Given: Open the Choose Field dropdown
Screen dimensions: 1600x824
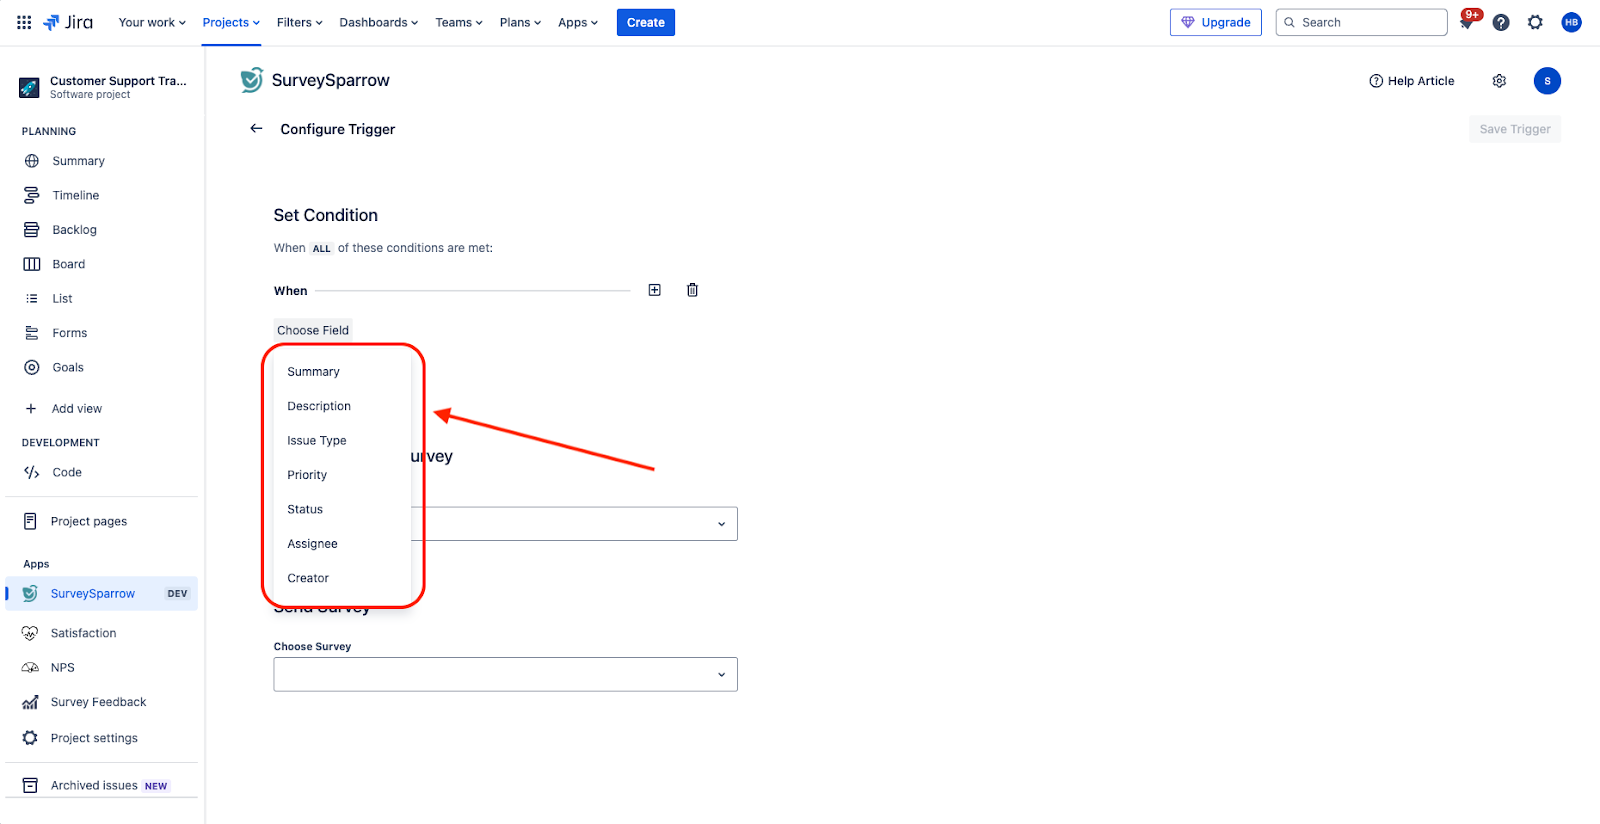Looking at the screenshot, I should (x=313, y=330).
